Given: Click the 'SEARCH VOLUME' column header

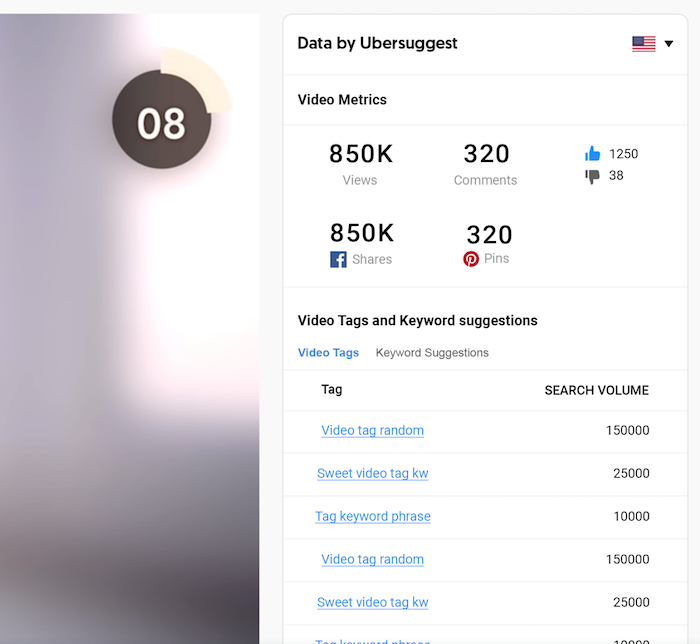Looking at the screenshot, I should pos(596,390).
